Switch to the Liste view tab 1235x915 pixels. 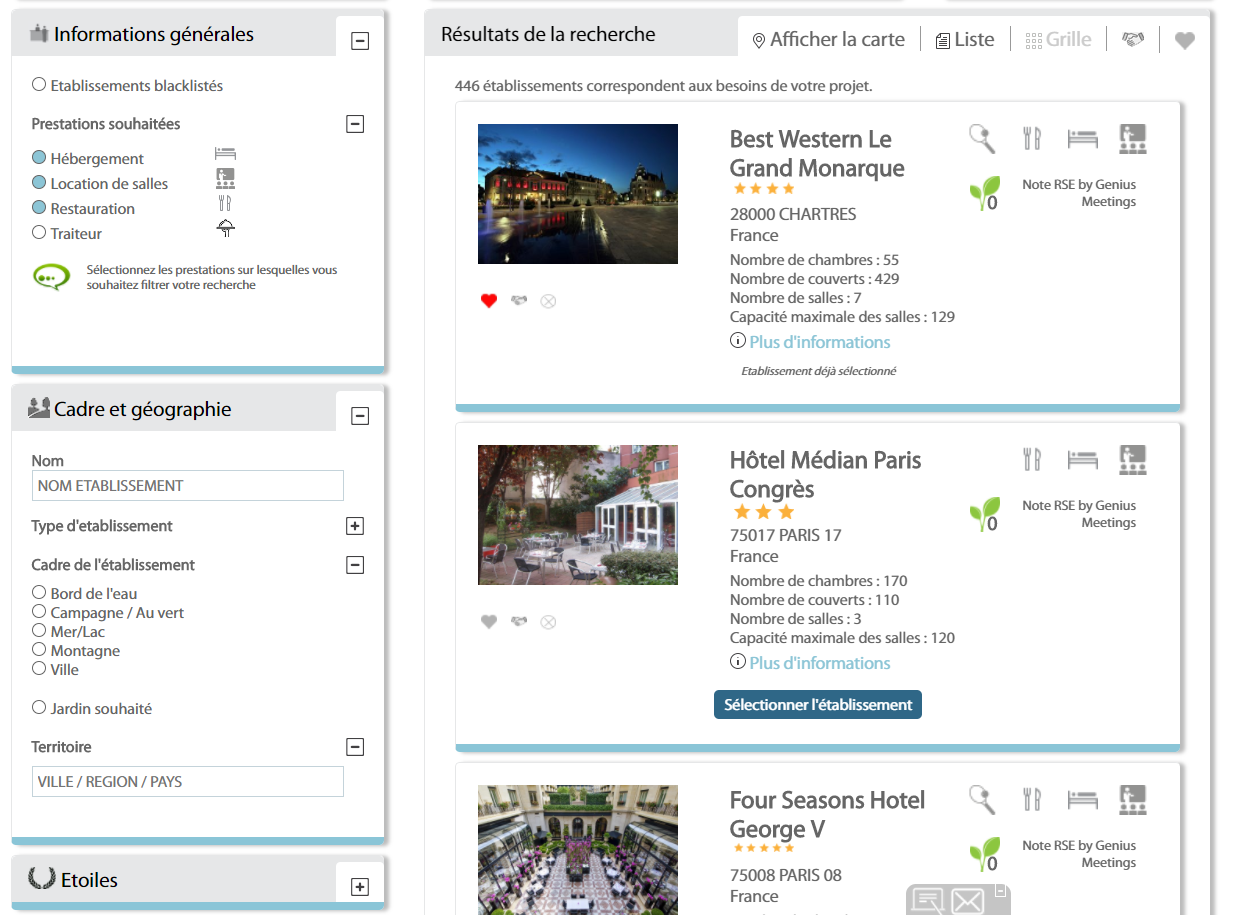click(965, 39)
